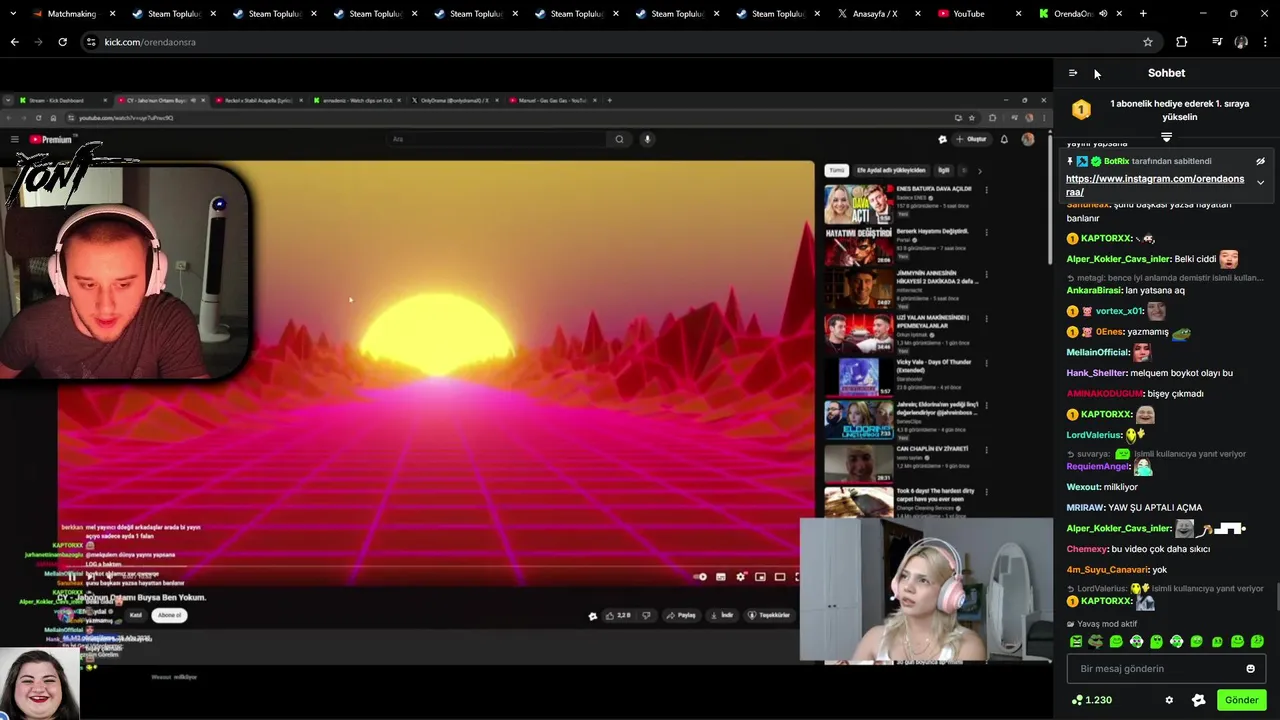1280x720 pixels.
Task: Mute the OrendaOnsra tab audio
Action: (1103, 14)
